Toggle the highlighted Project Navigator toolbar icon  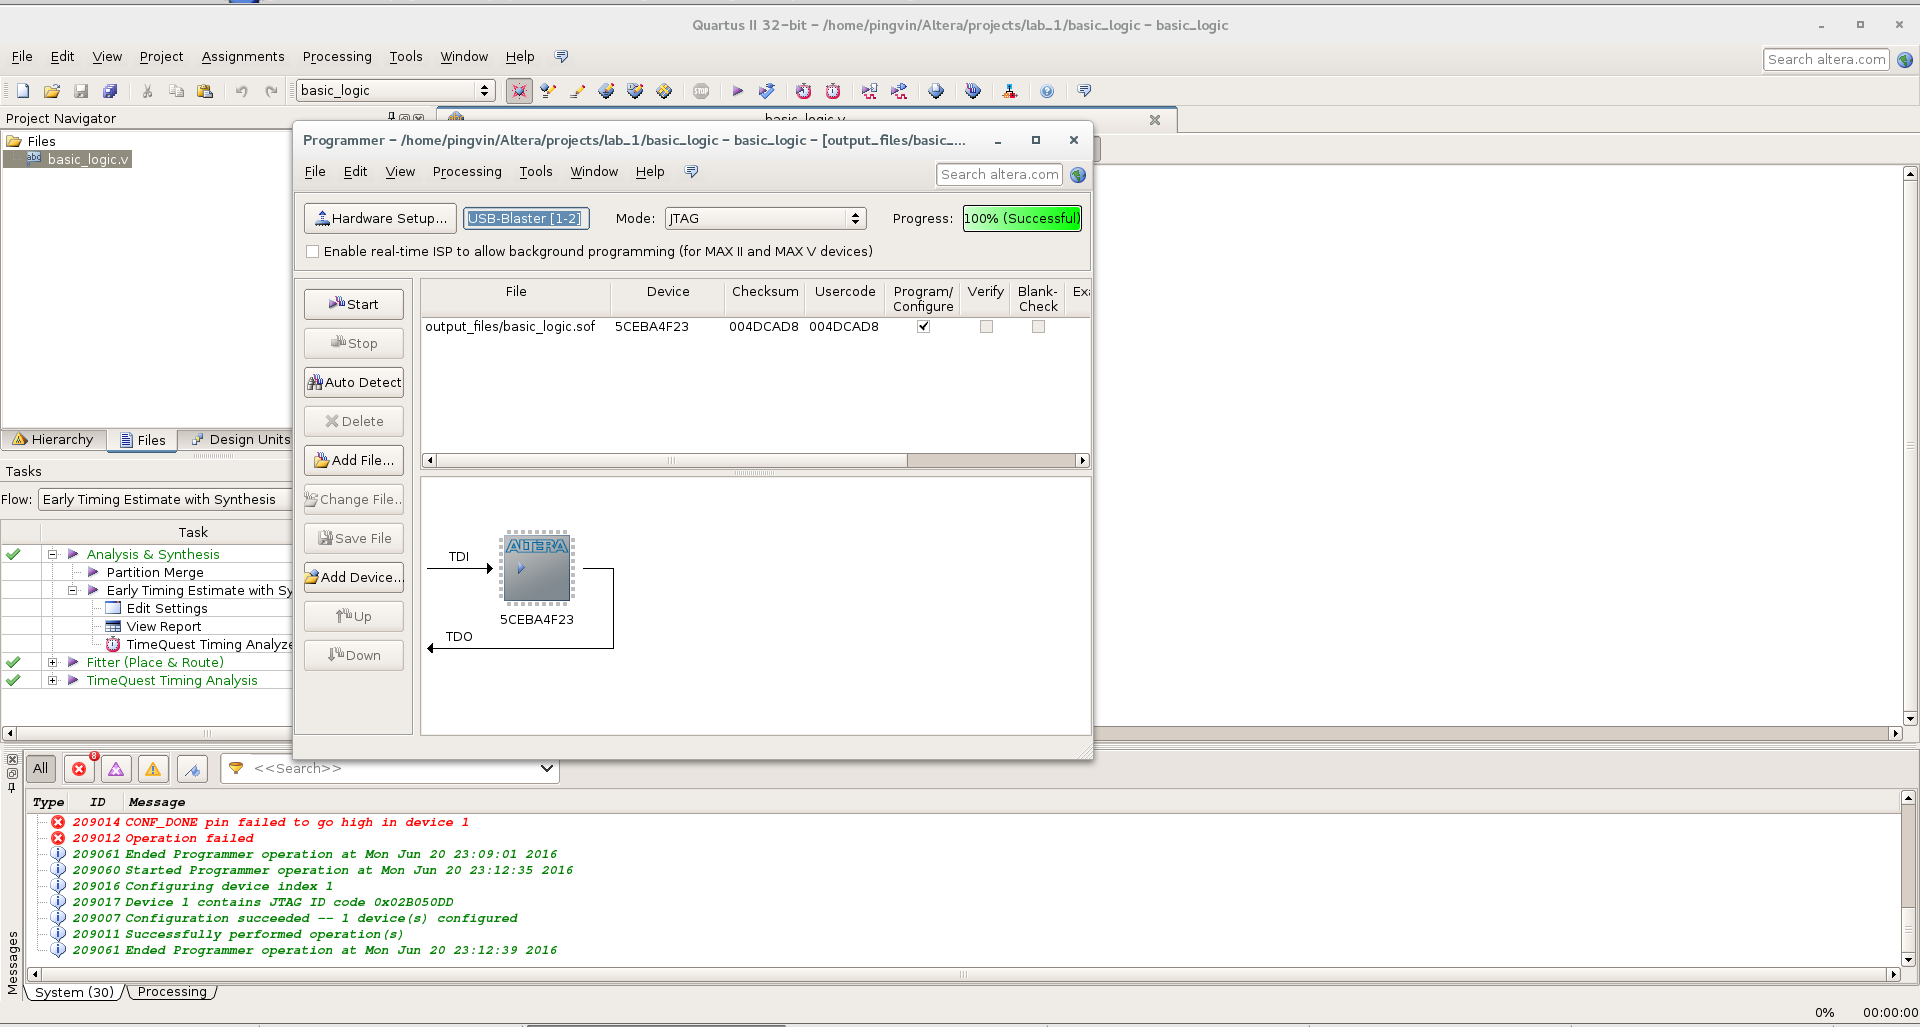519,91
